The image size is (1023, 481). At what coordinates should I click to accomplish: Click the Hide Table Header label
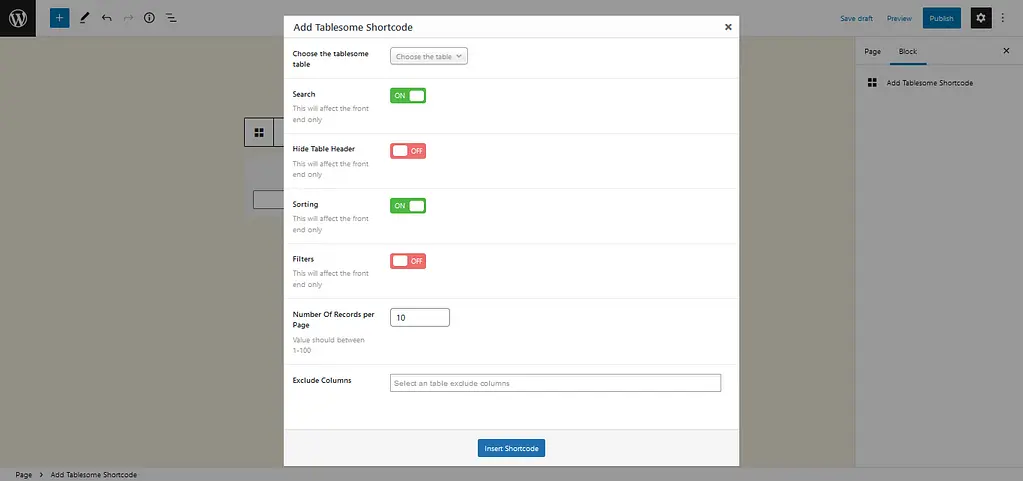pos(324,149)
